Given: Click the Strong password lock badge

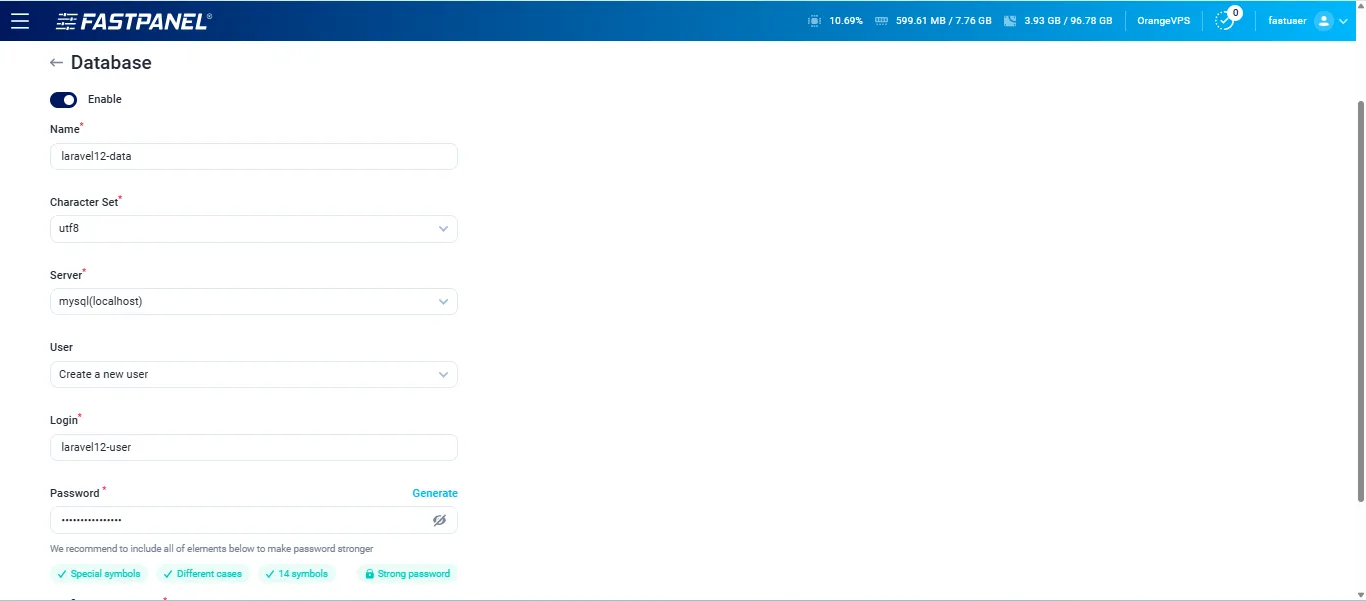Looking at the screenshot, I should [407, 574].
